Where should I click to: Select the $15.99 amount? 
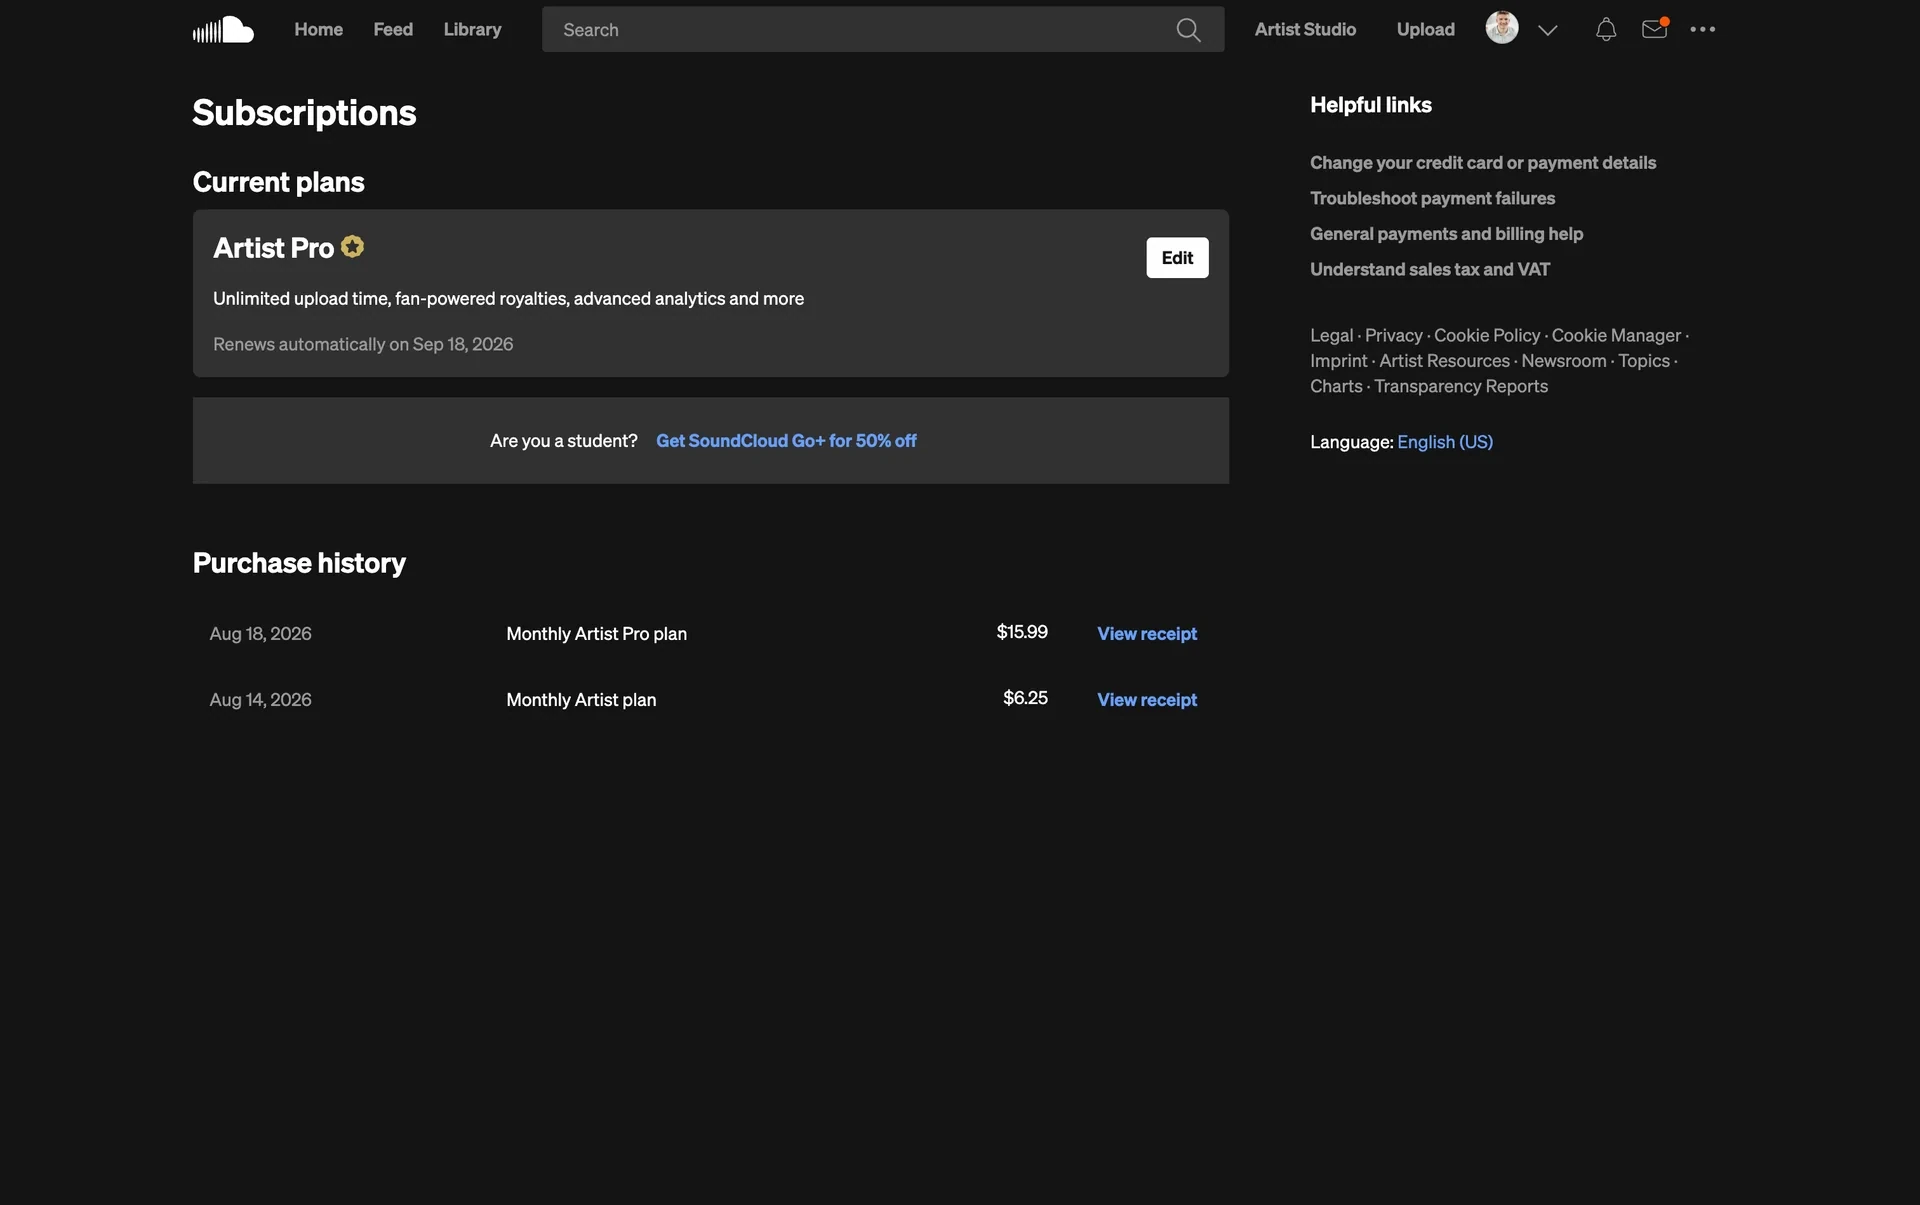tap(1022, 632)
